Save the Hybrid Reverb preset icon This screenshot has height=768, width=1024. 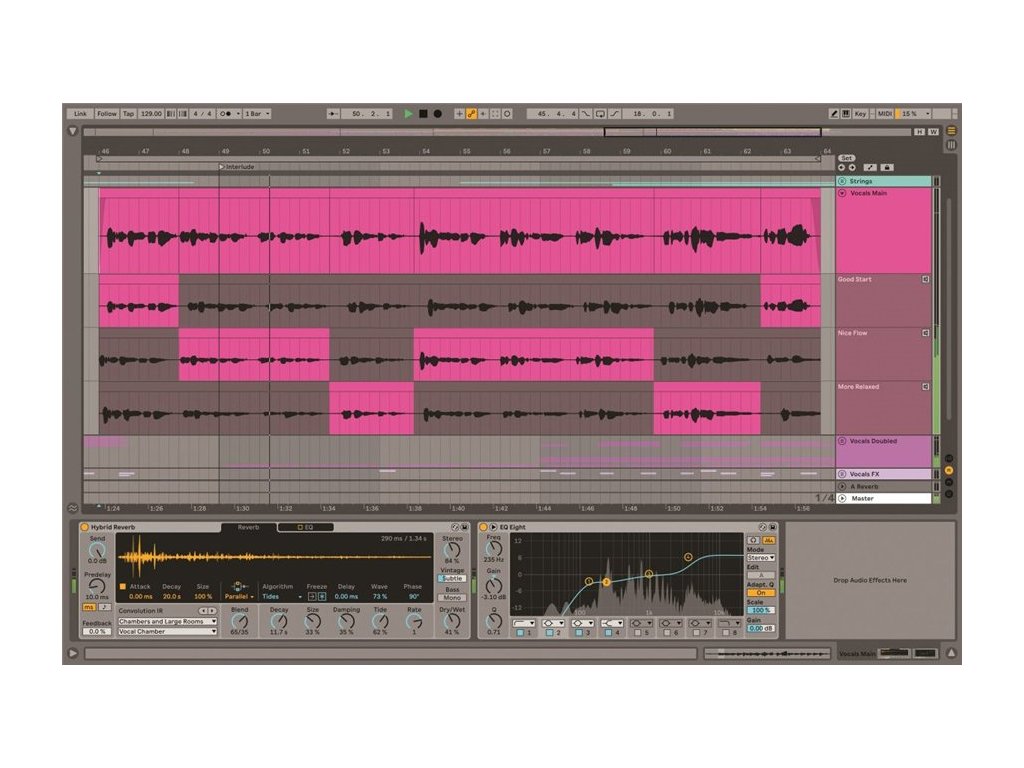tap(465, 527)
